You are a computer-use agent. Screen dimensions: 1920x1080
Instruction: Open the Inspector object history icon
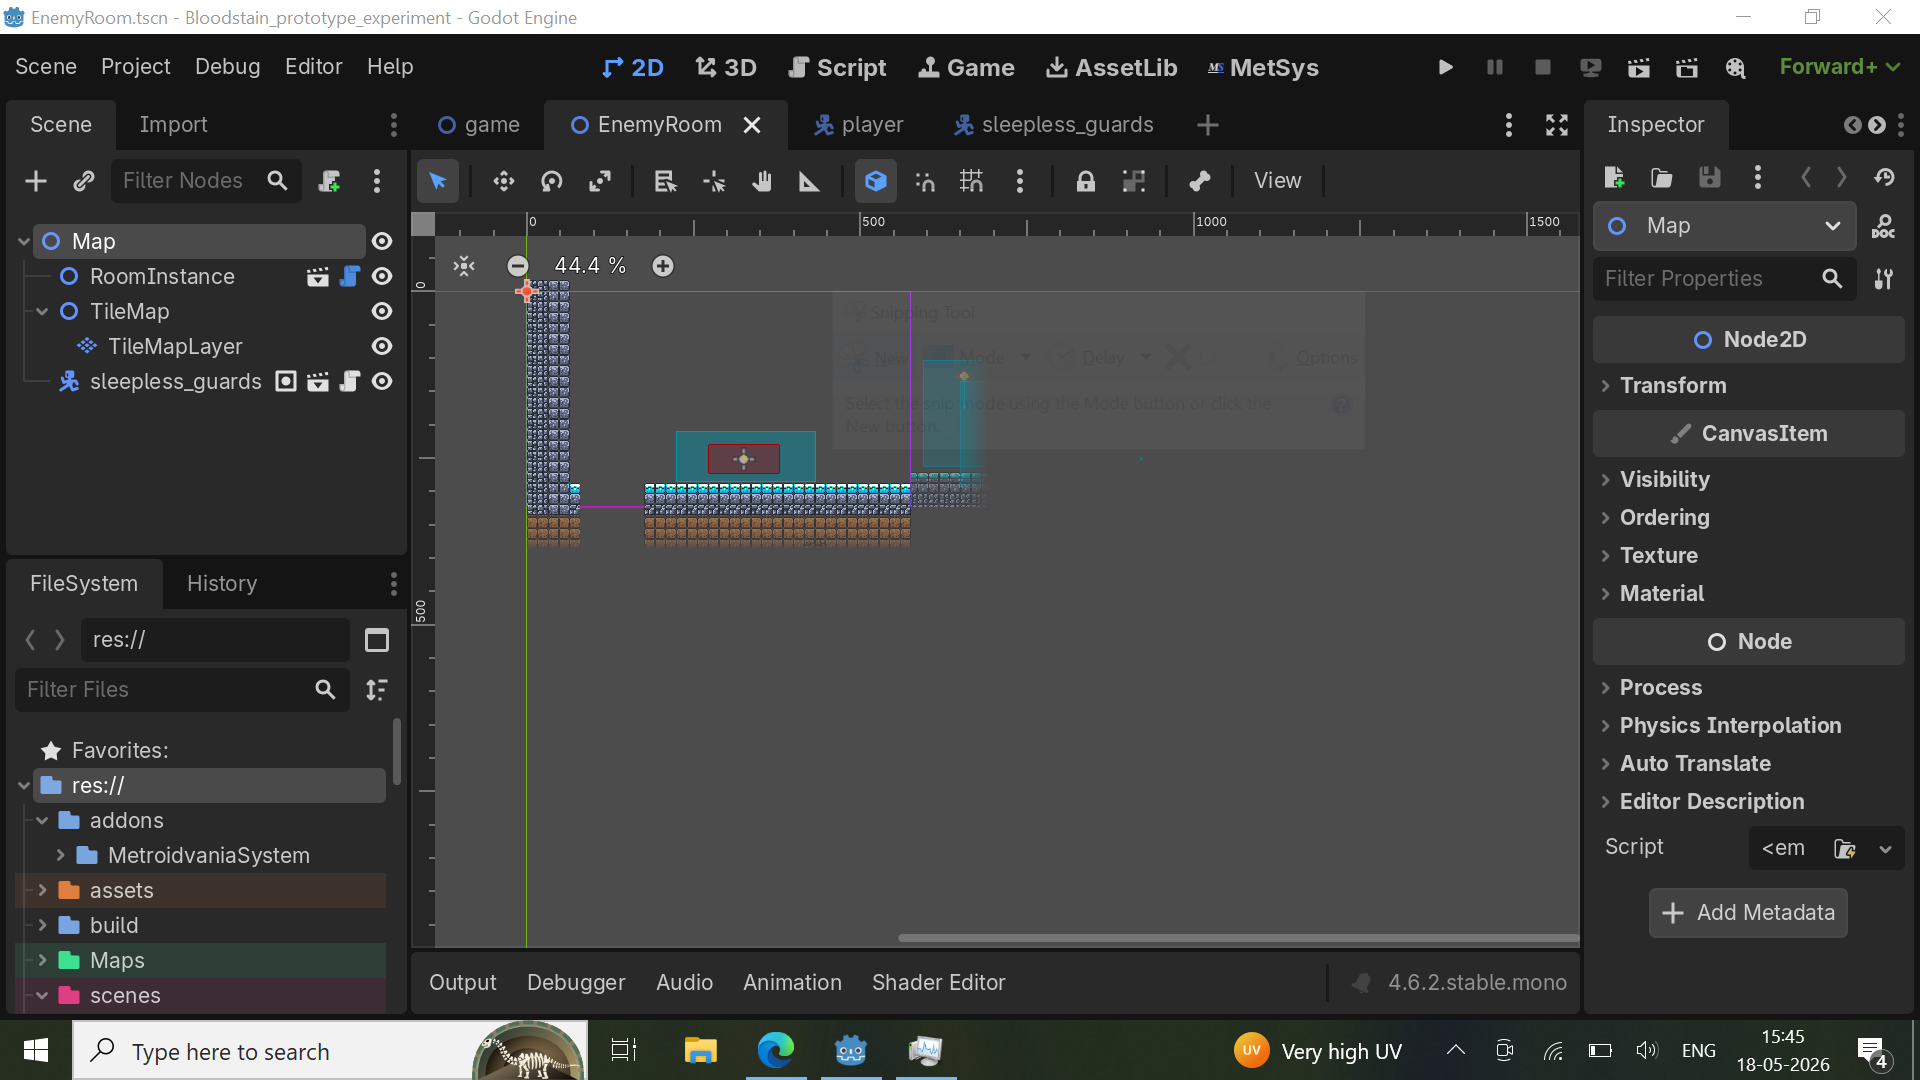(1885, 177)
